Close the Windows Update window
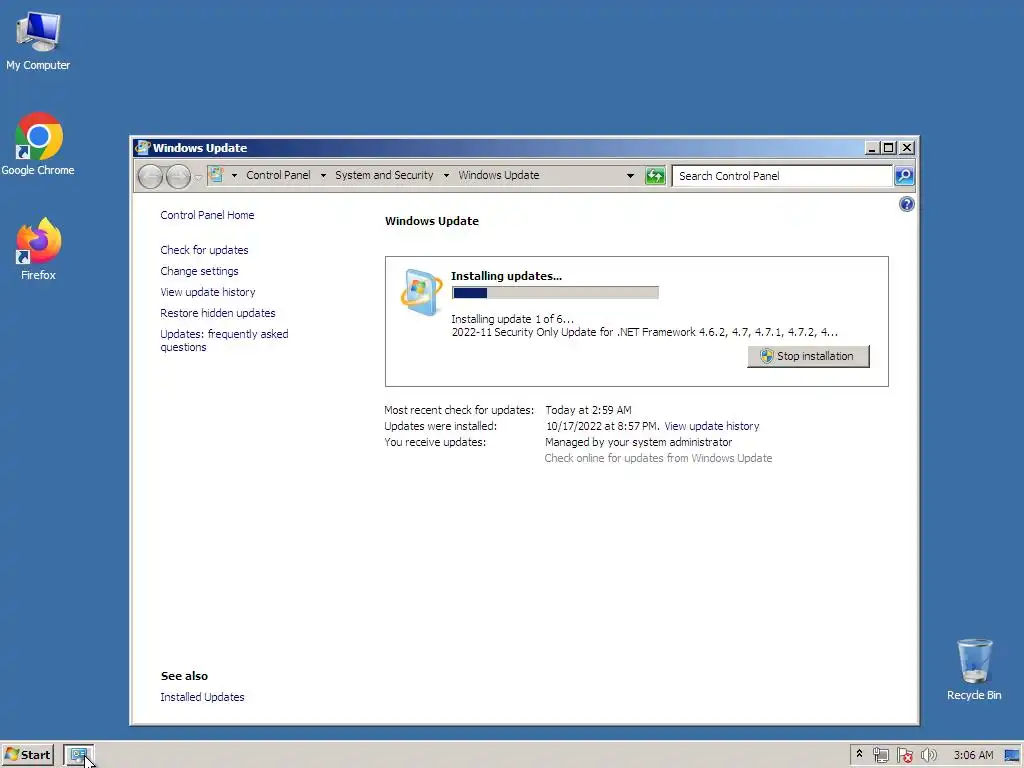Image resolution: width=1024 pixels, height=768 pixels. coord(907,148)
